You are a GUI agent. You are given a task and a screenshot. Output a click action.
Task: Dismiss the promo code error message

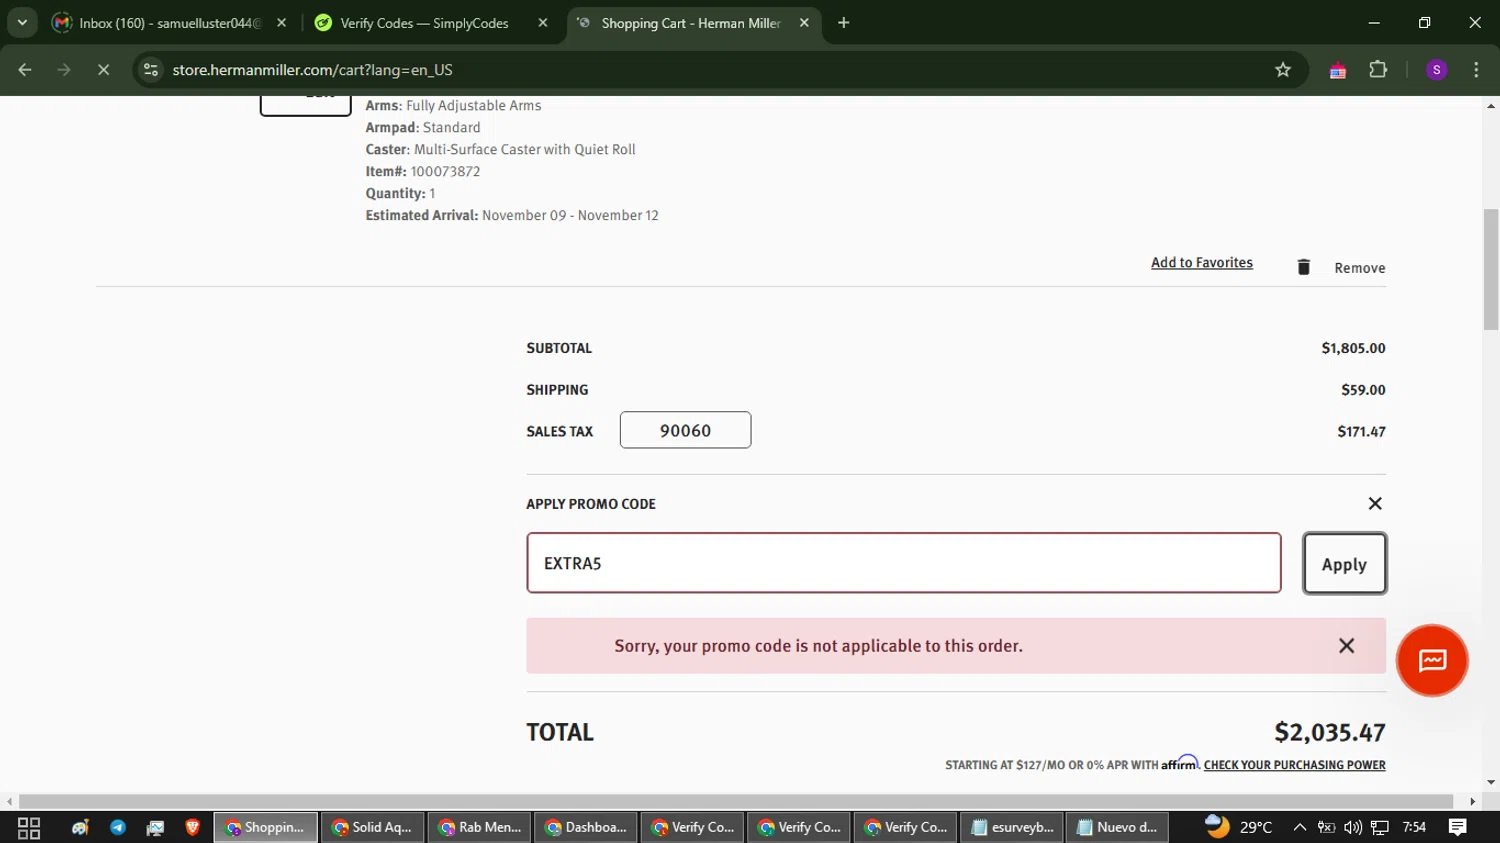tap(1347, 646)
